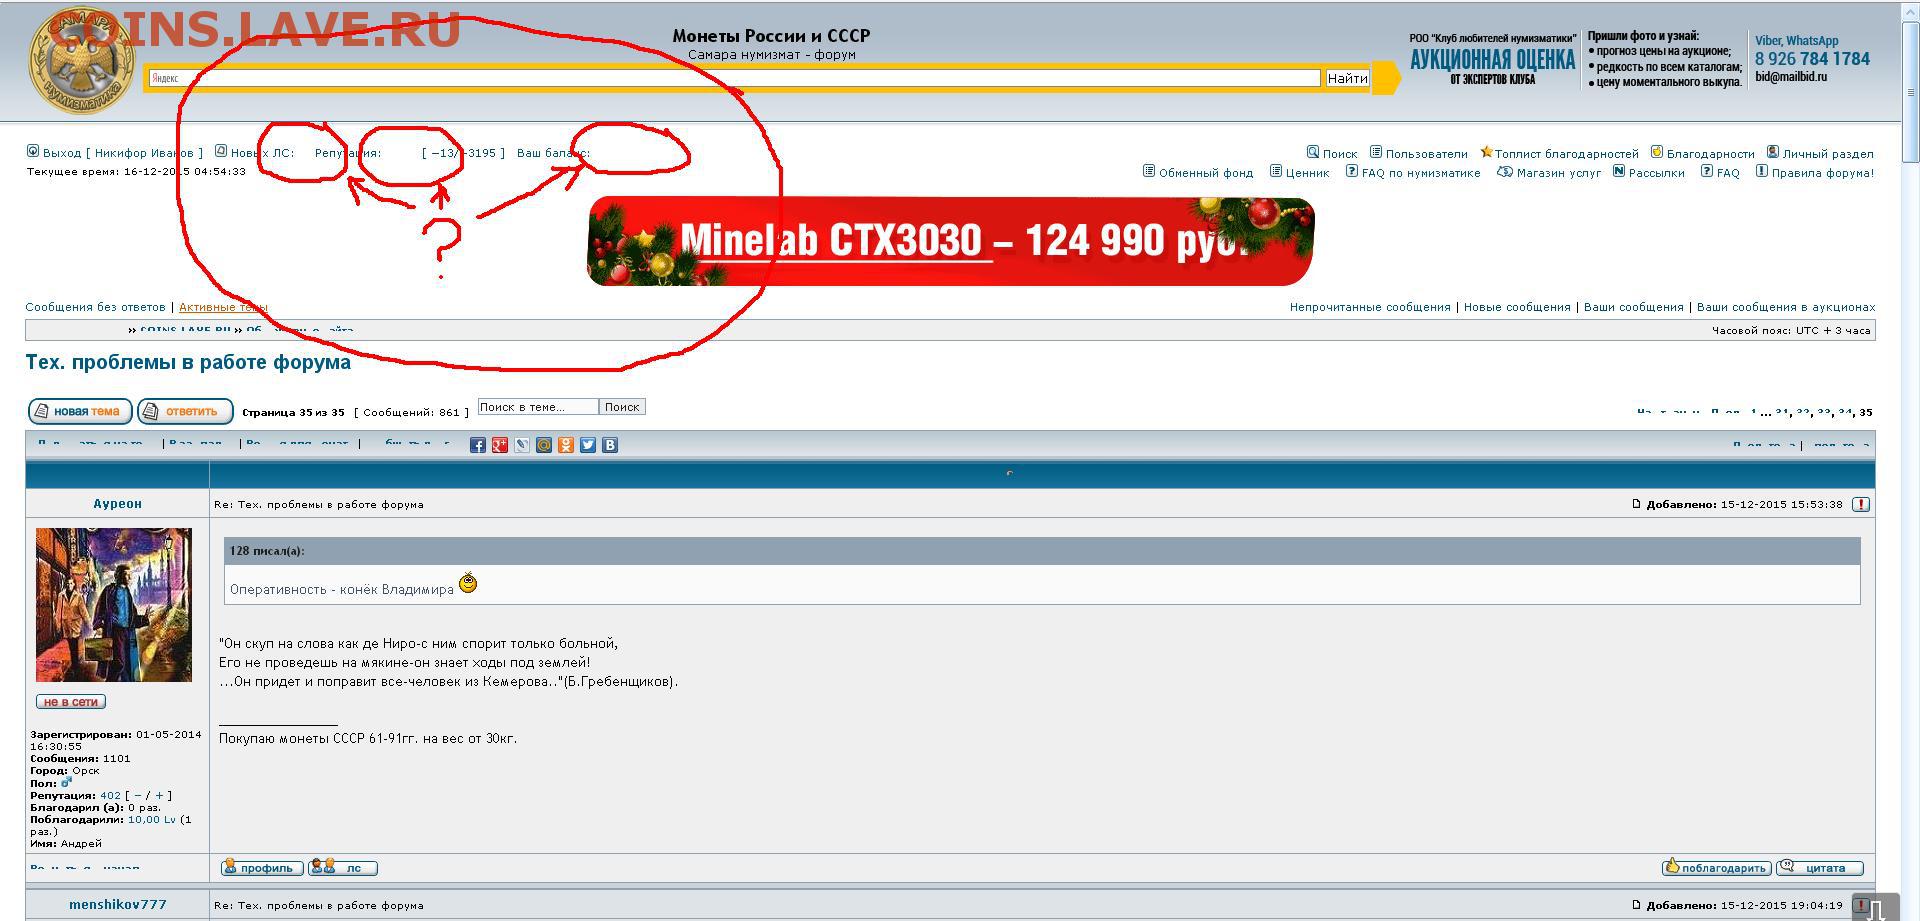The image size is (1920, 921).
Task: Open the Личный раздел link
Action: pyautogui.click(x=1828, y=154)
